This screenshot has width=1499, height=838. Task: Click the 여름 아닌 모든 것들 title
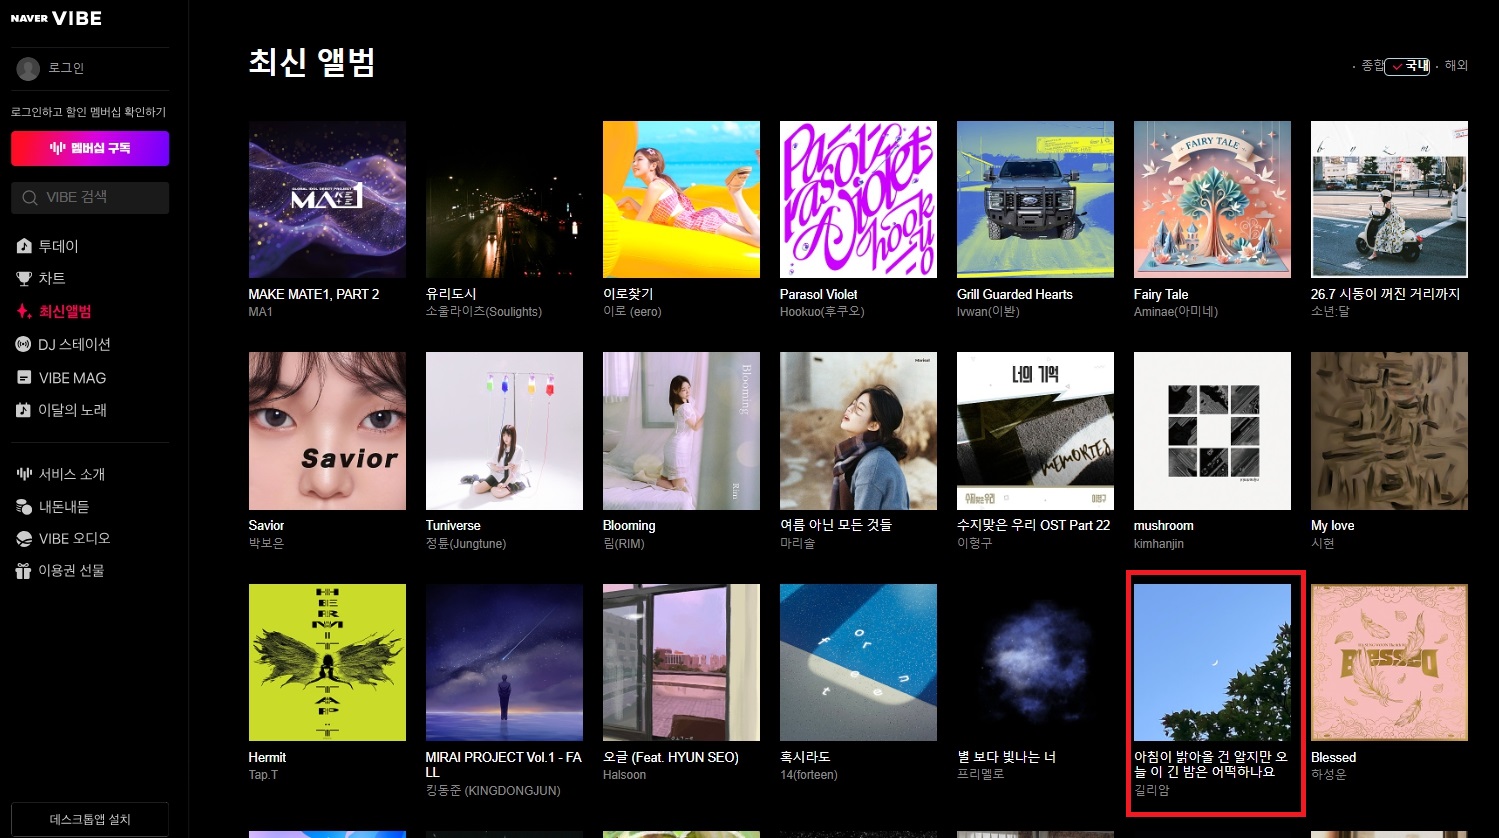(836, 525)
